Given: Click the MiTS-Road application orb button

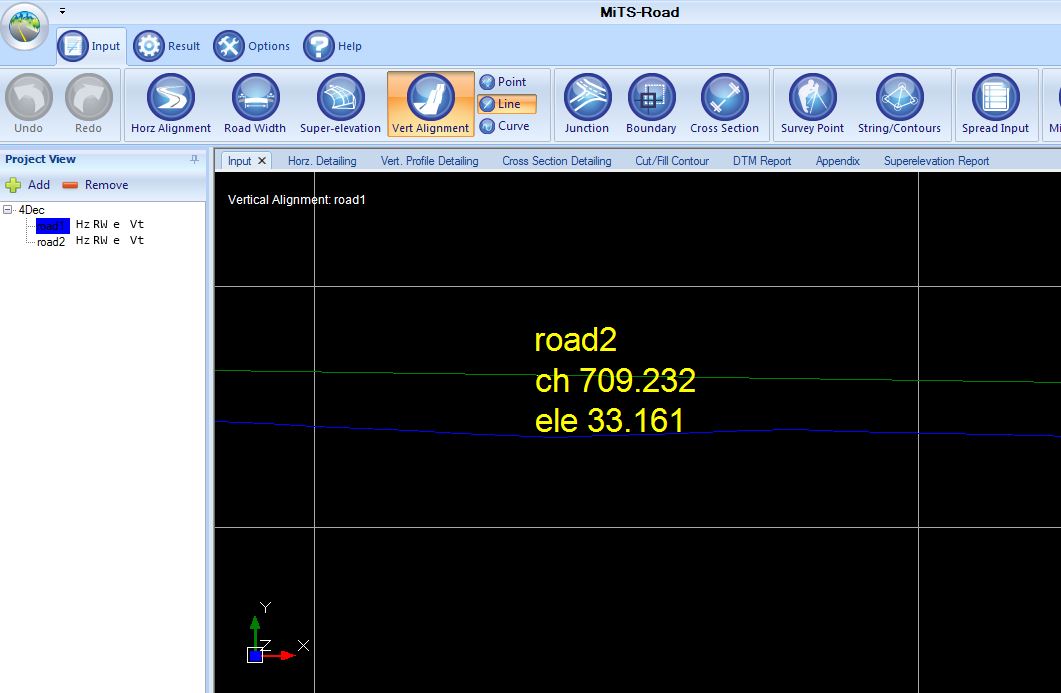Looking at the screenshot, I should pyautogui.click(x=25, y=25).
